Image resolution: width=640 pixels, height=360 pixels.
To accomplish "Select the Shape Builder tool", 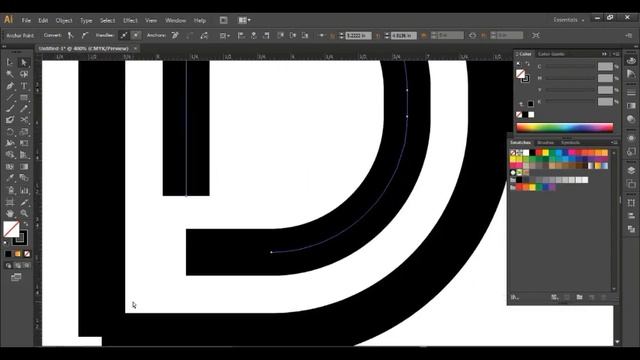I will click(10, 155).
